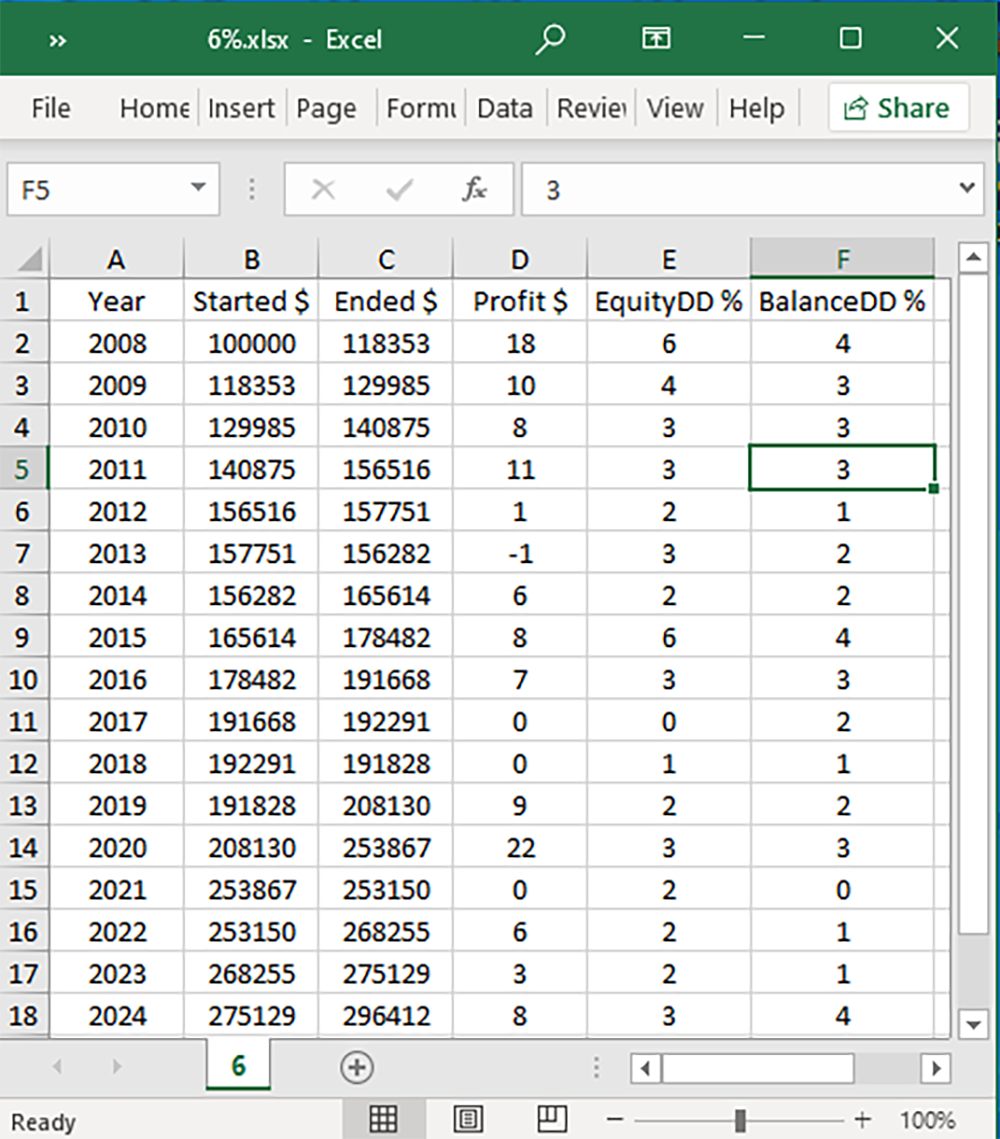The image size is (1000, 1139).
Task: Expand the formula bar with chevron
Action: 966,188
